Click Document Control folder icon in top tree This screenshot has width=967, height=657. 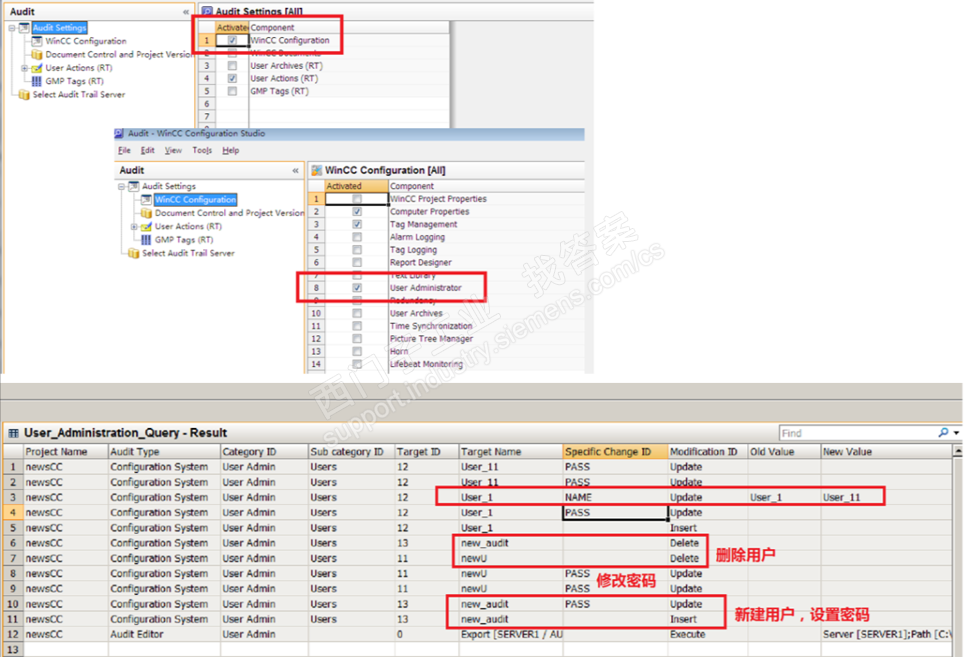click(37, 54)
